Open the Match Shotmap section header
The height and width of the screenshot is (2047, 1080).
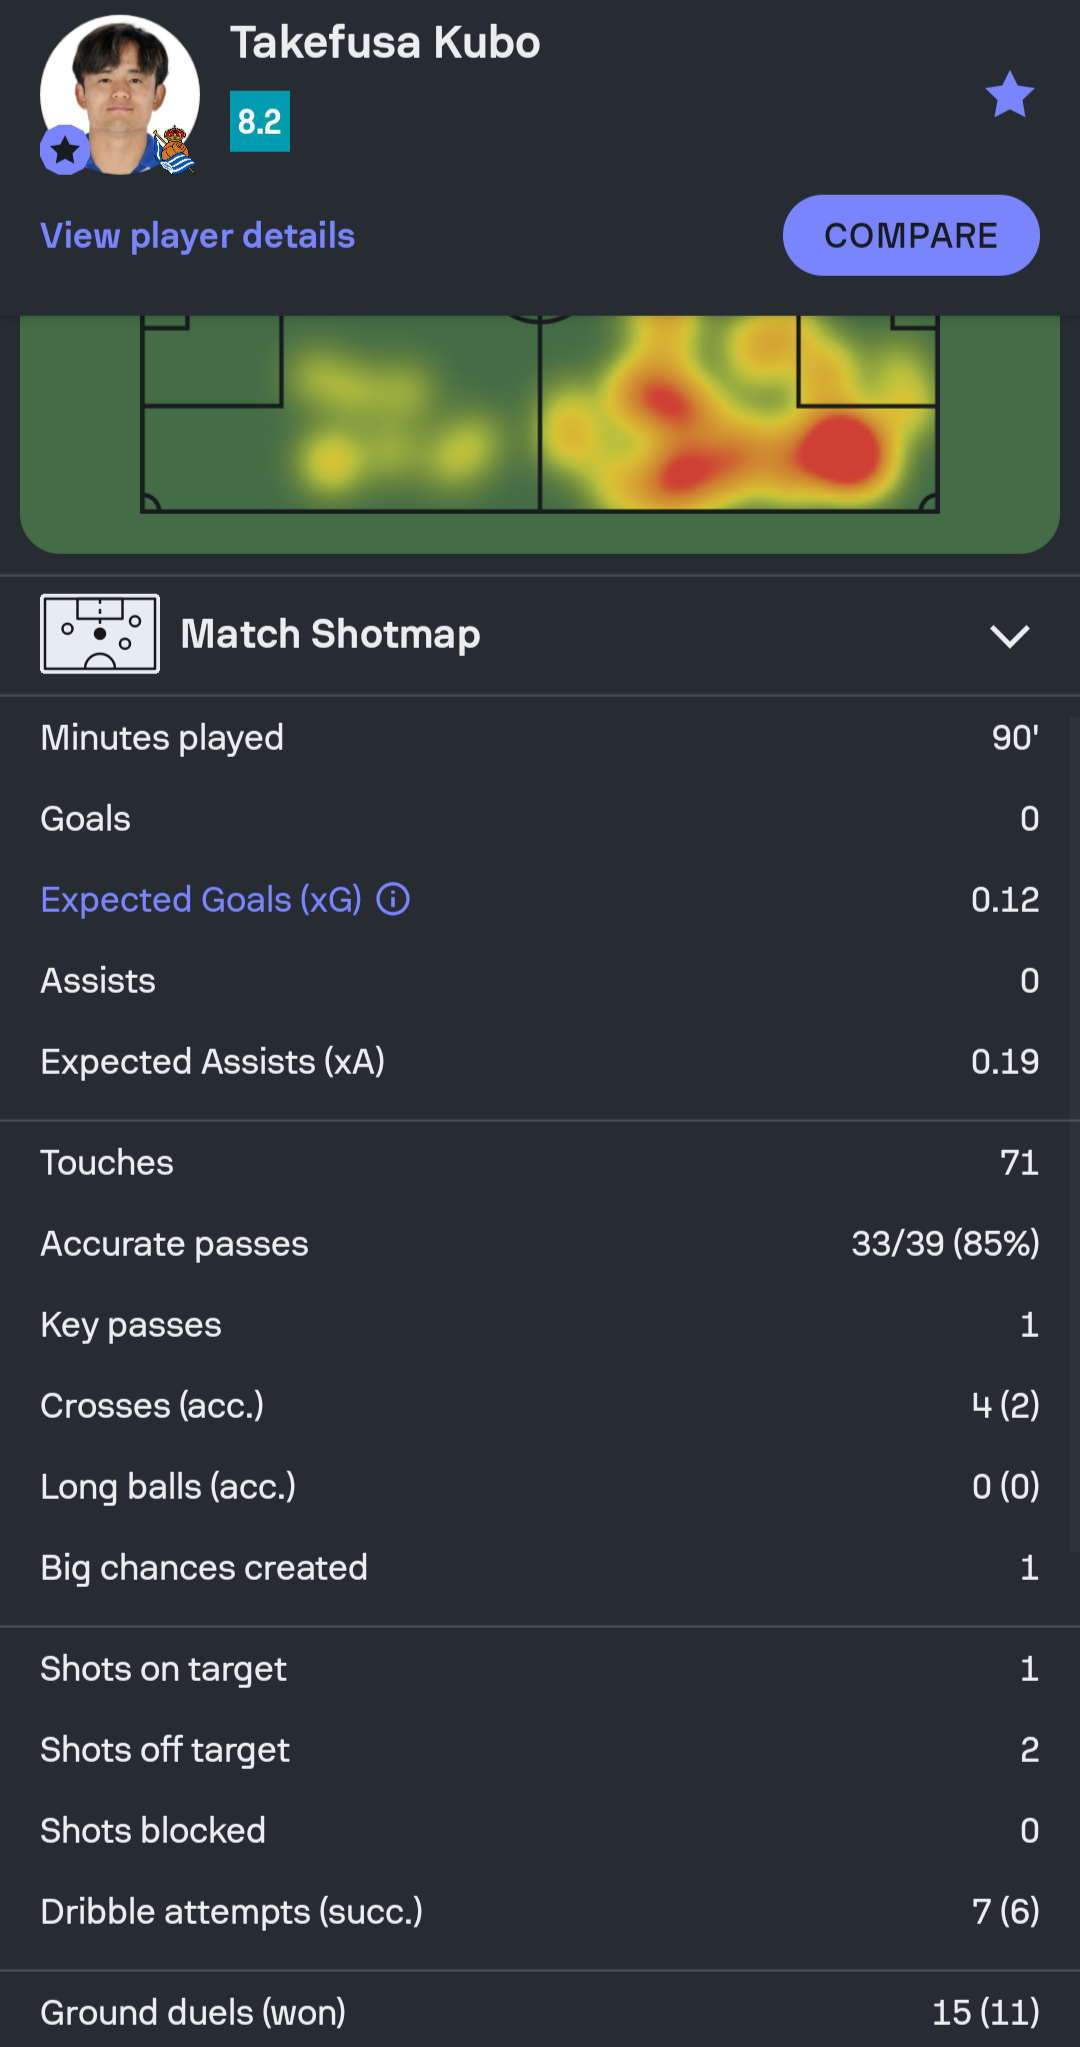coord(330,634)
